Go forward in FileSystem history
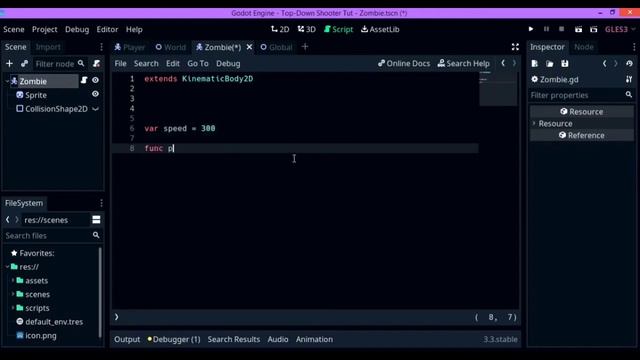The image size is (640, 360). pyautogui.click(x=17, y=220)
